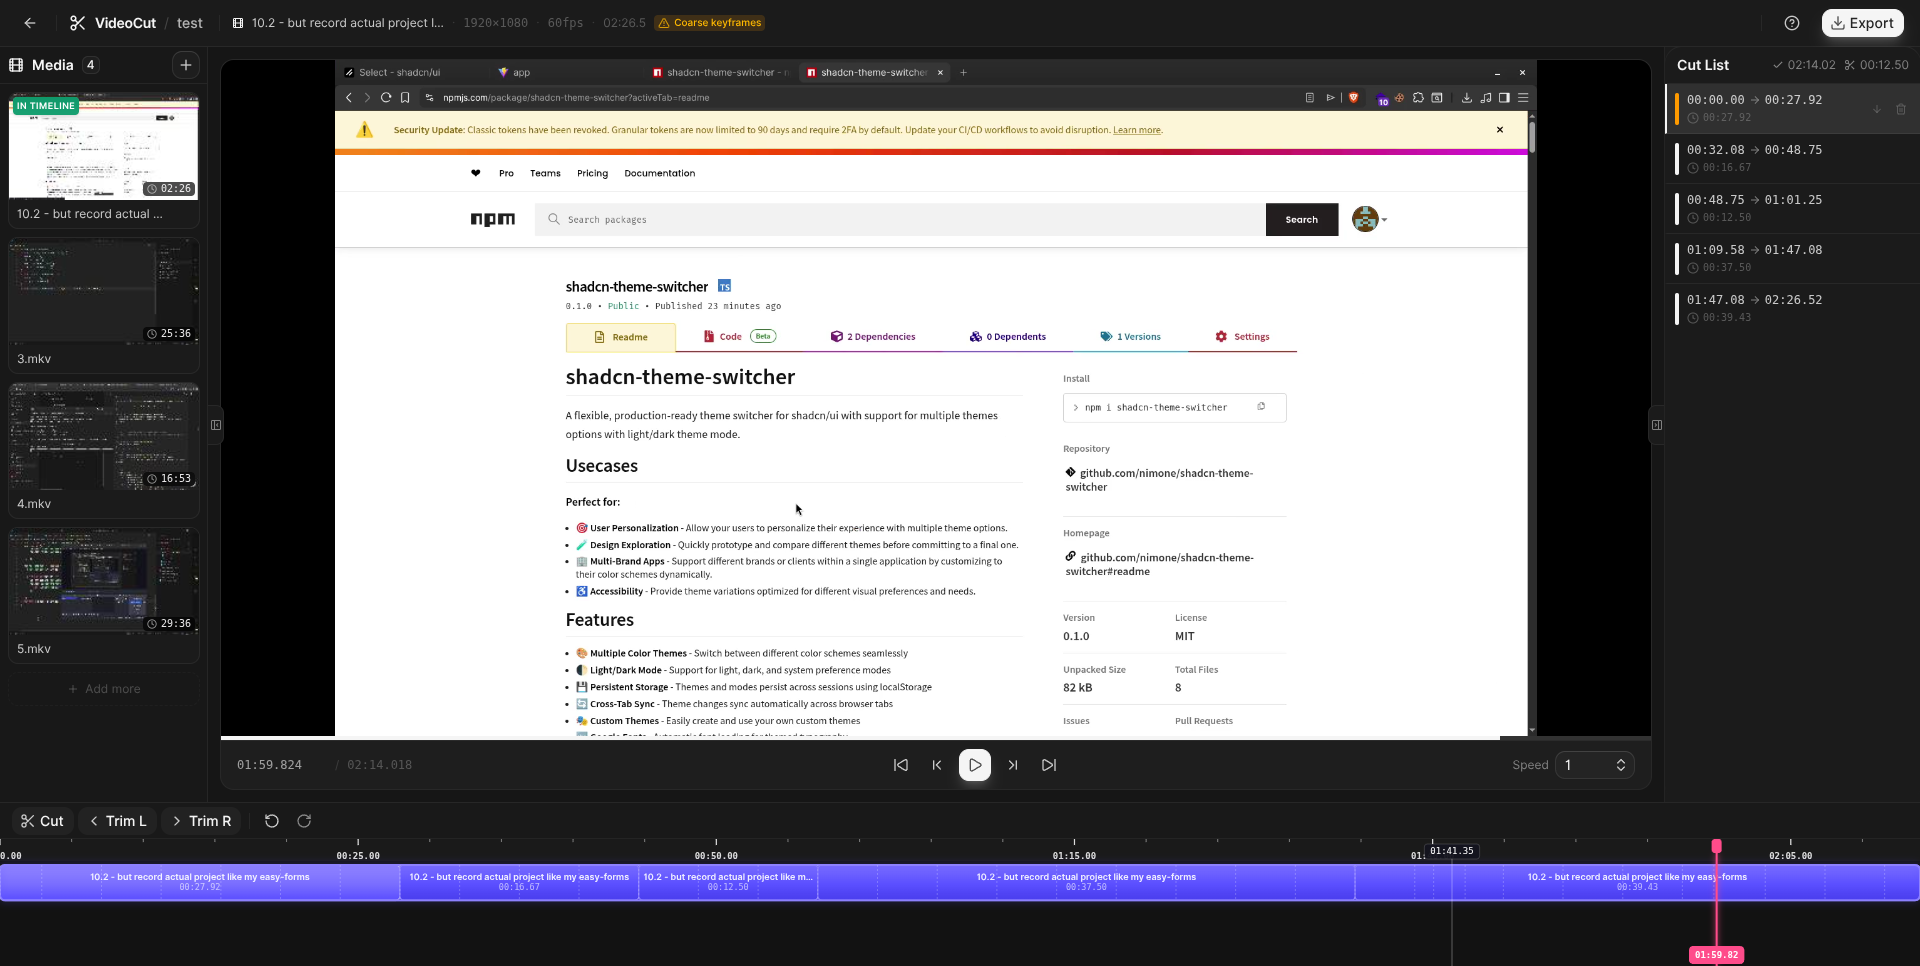Step back one frame
This screenshot has height=966, width=1920.
pyautogui.click(x=937, y=765)
